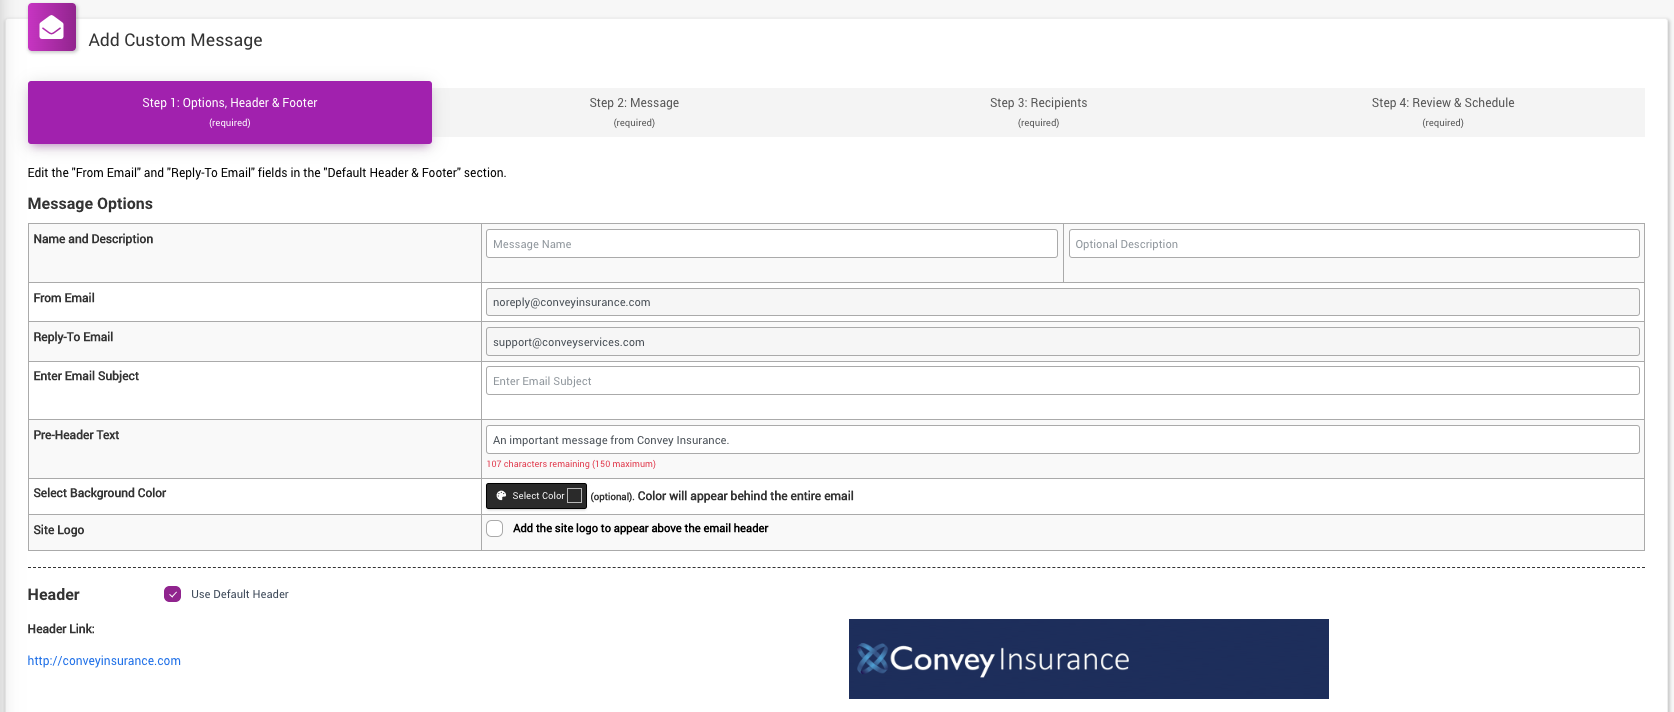Click the site logo checkbox label text
Viewport: 1674px width, 712px height.
coord(640,529)
